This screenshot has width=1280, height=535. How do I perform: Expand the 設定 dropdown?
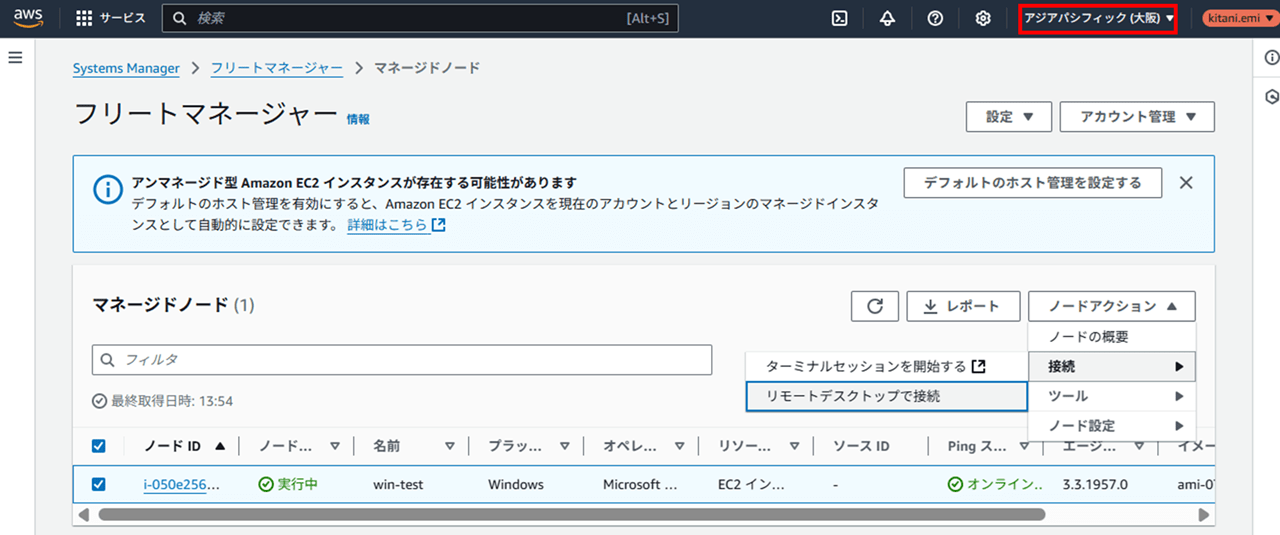[x=1009, y=116]
